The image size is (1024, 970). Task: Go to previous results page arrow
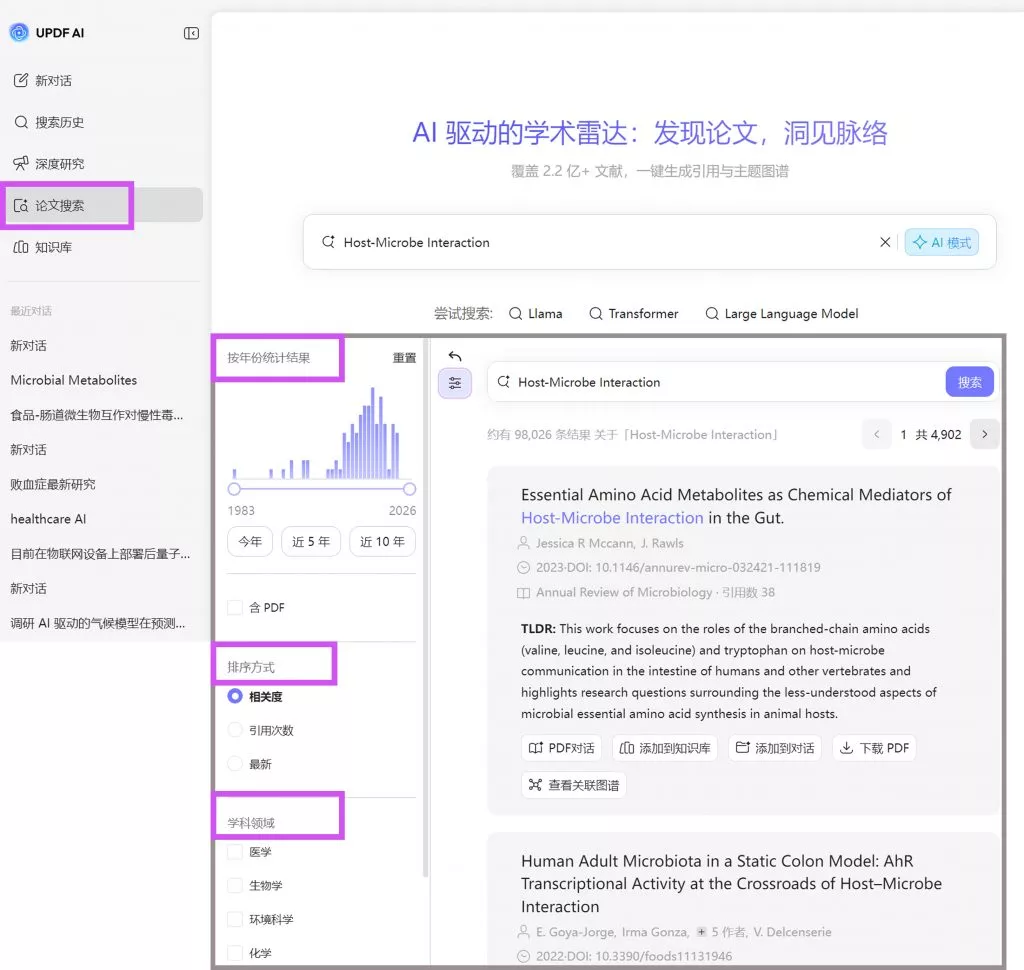tap(877, 434)
